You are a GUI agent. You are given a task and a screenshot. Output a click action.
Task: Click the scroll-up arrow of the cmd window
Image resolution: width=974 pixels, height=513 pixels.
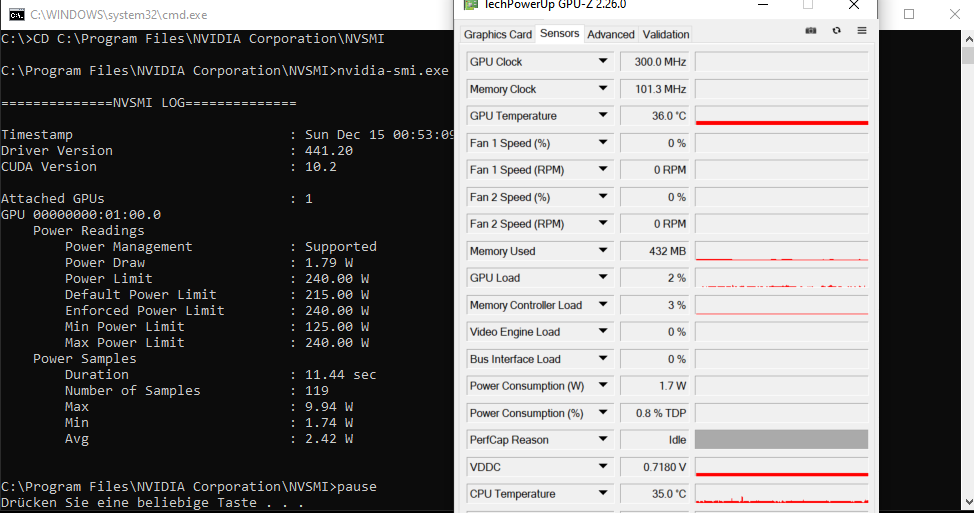pyautogui.click(x=968, y=39)
